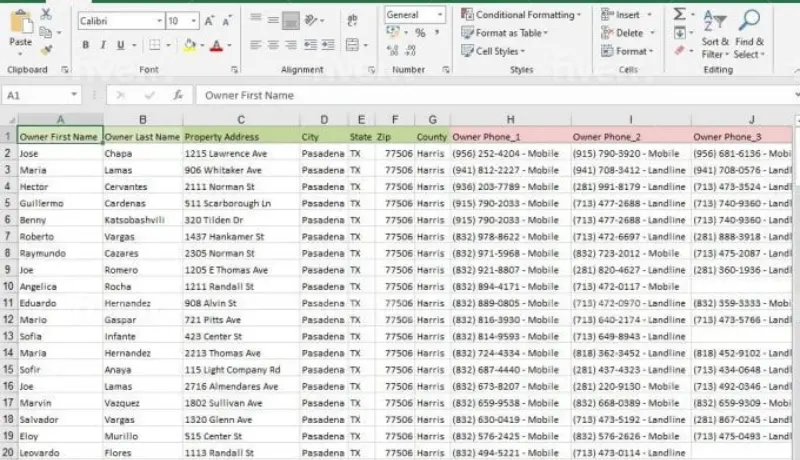The height and width of the screenshot is (460, 800).
Task: Click the AutoSum sigma icon
Action: point(680,14)
